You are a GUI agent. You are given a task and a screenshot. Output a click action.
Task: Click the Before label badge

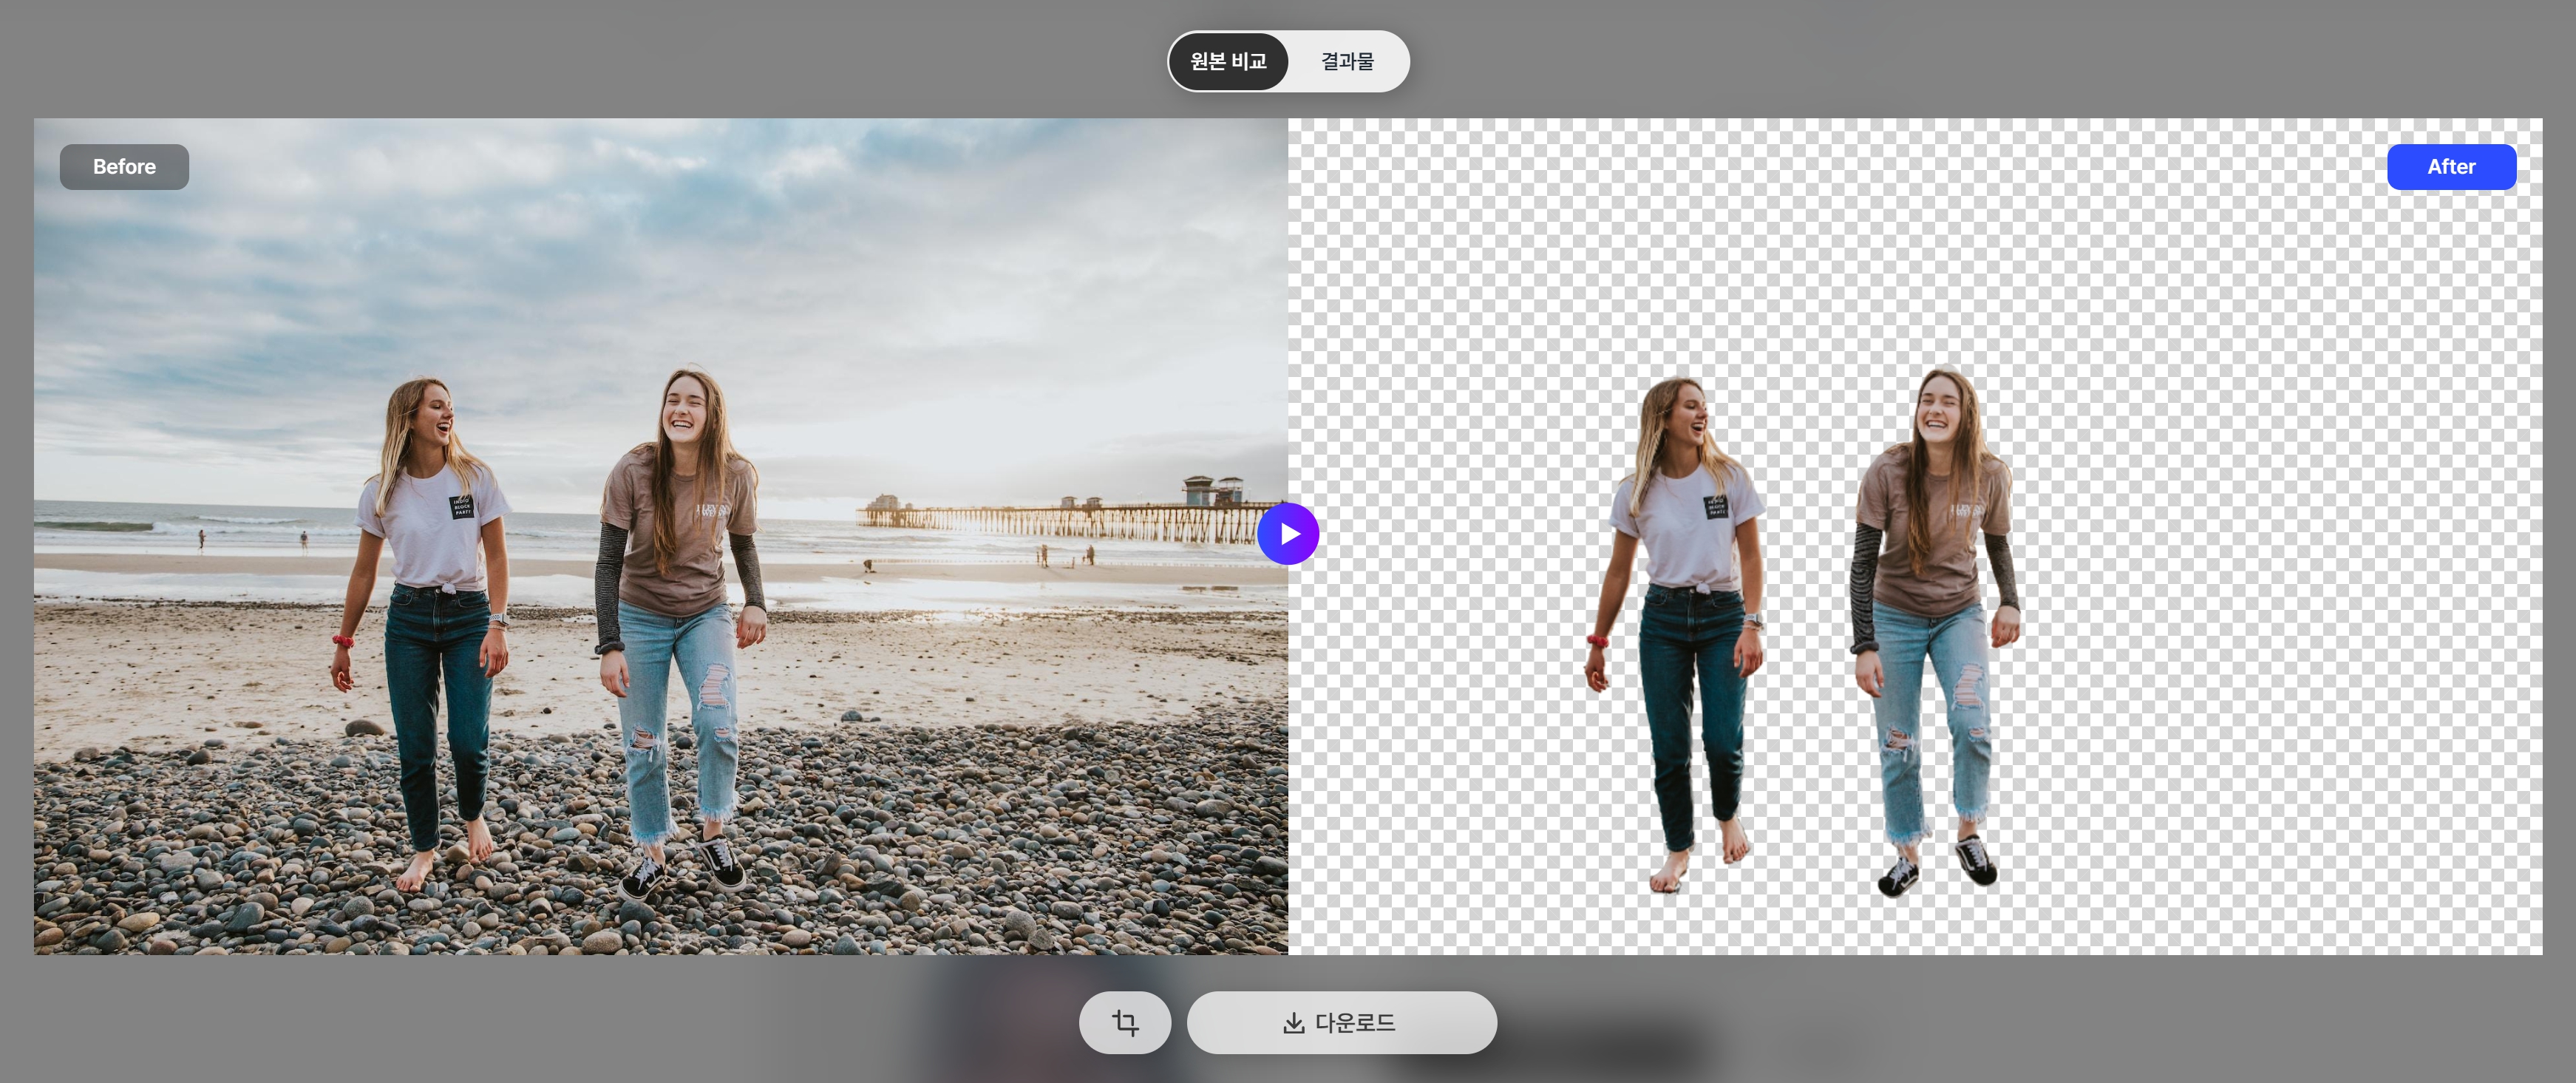click(124, 167)
